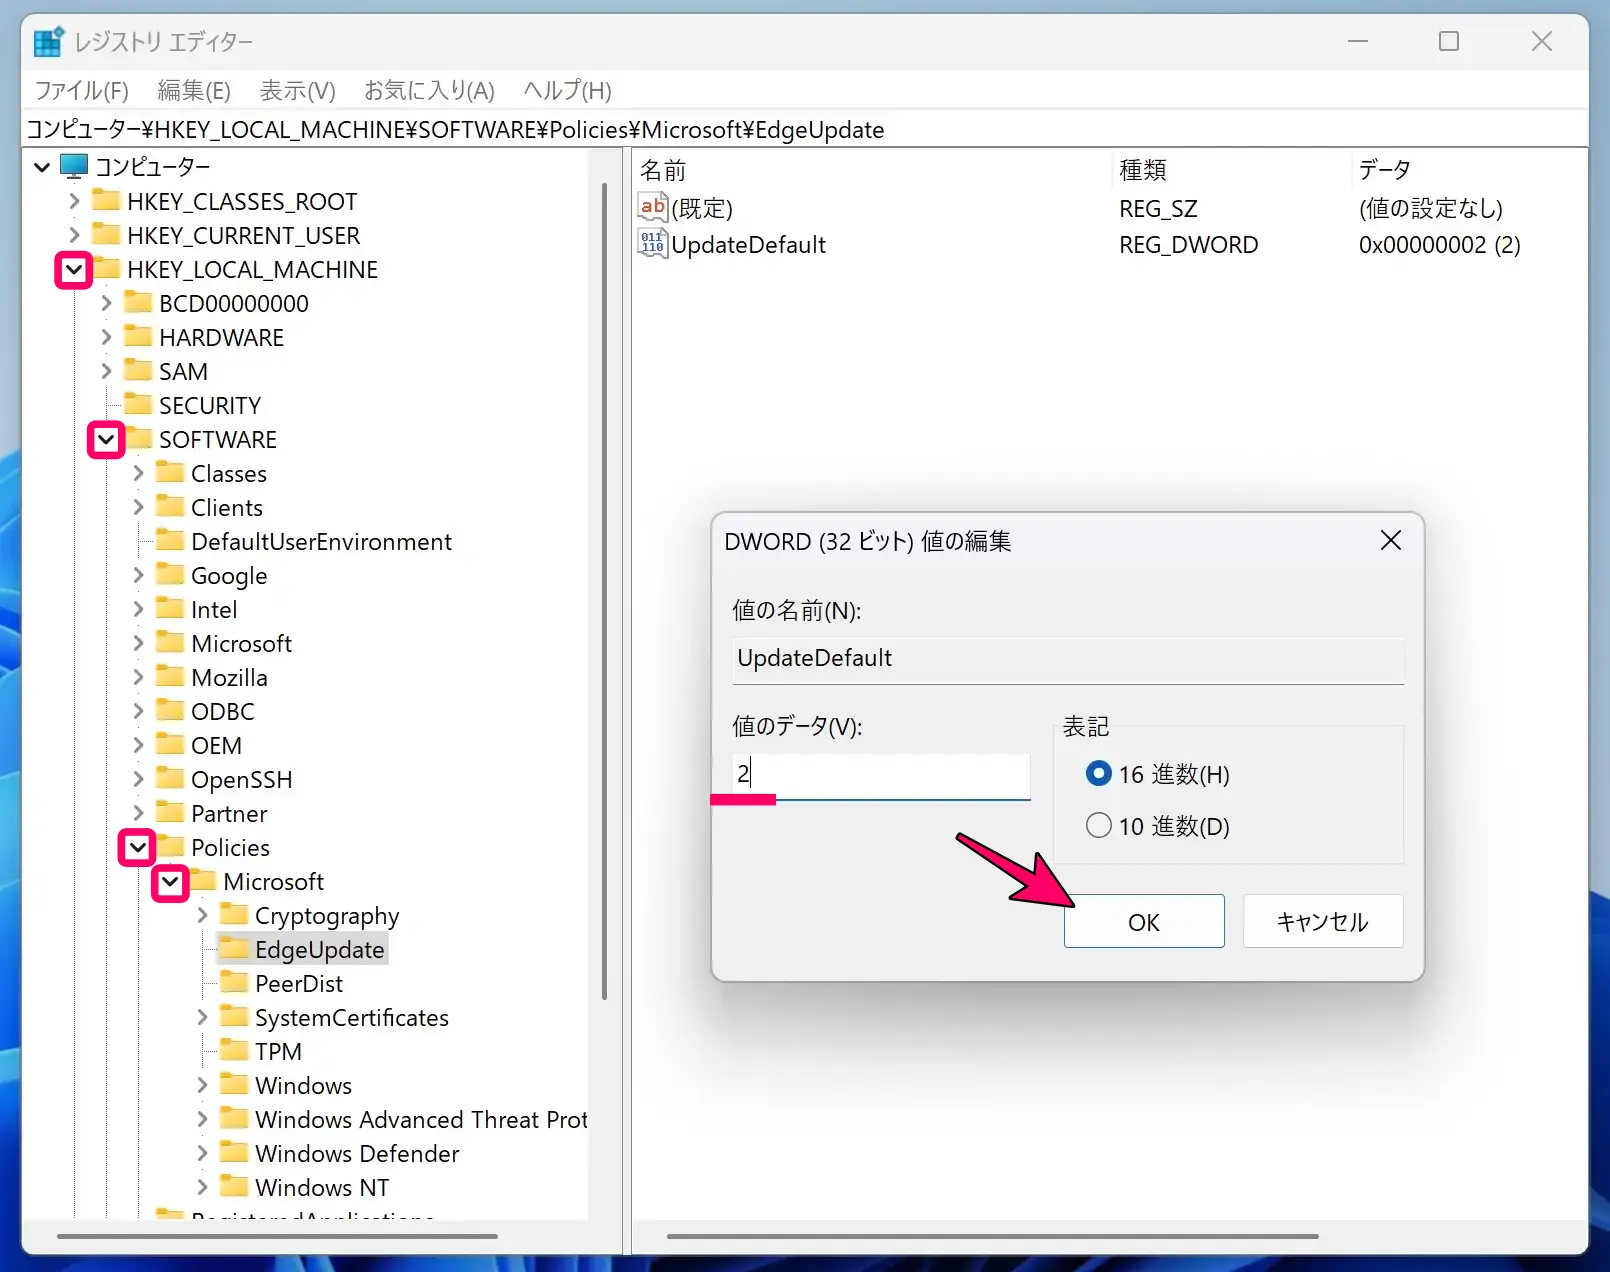The image size is (1610, 1272).
Task: Click the Registry Editor app icon
Action: 48,42
